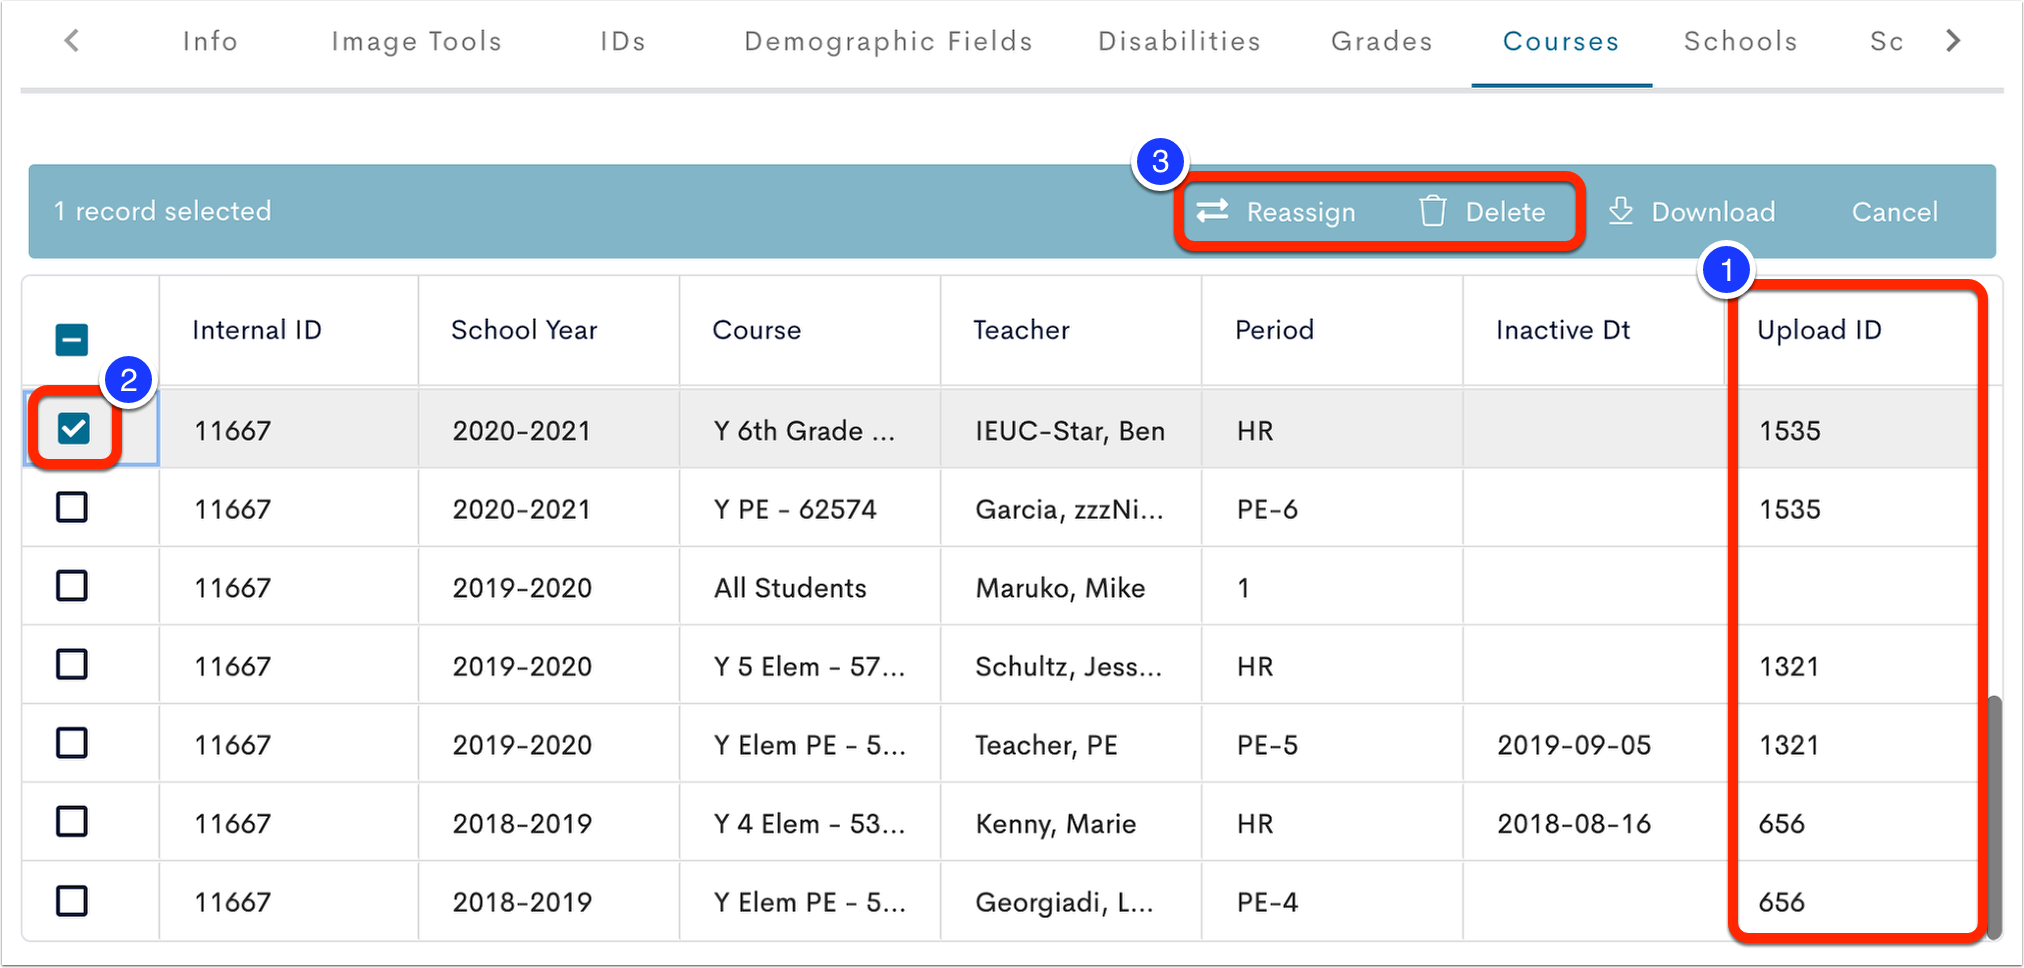Image resolution: width=2024 pixels, height=968 pixels.
Task: Select the Schultz, Jess... row checkbox
Action: (72, 665)
